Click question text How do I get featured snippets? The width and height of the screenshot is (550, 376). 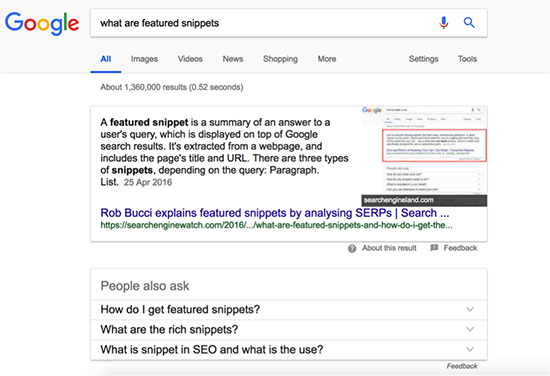click(180, 309)
